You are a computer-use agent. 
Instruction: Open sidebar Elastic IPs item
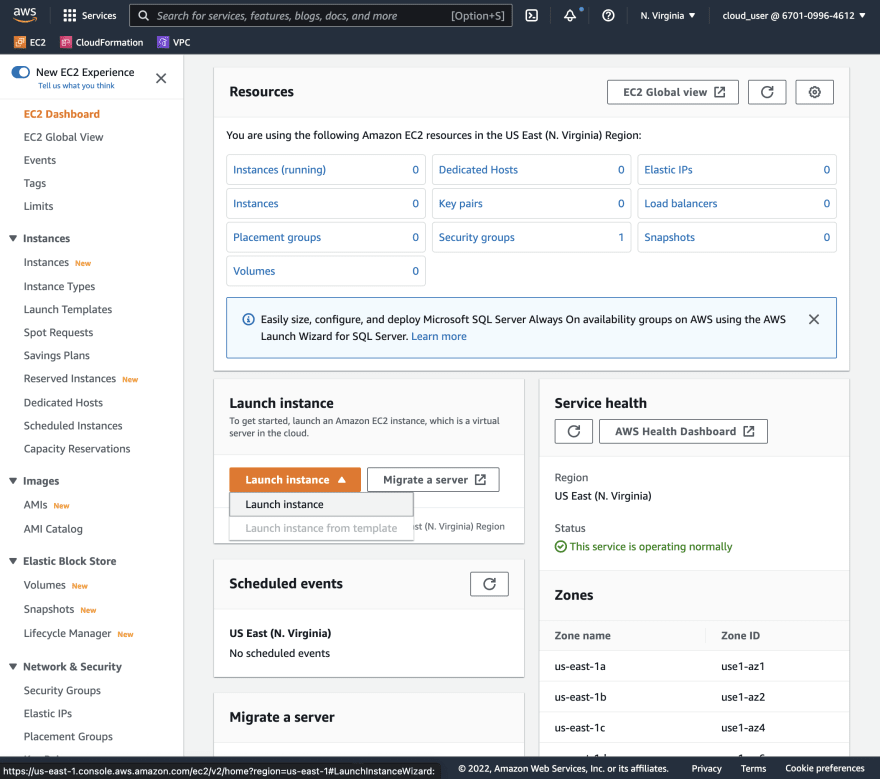click(48, 713)
